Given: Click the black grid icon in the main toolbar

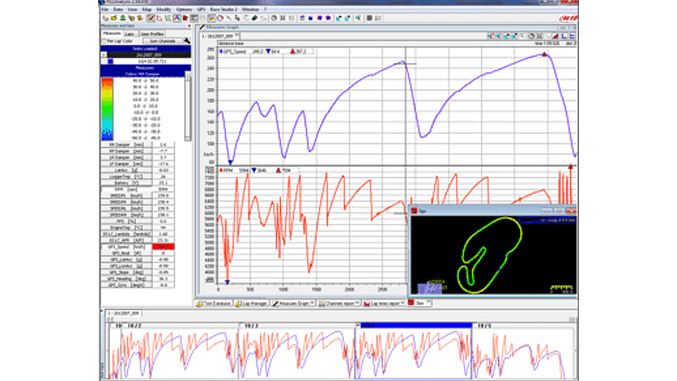Looking at the screenshot, I should (x=369, y=18).
